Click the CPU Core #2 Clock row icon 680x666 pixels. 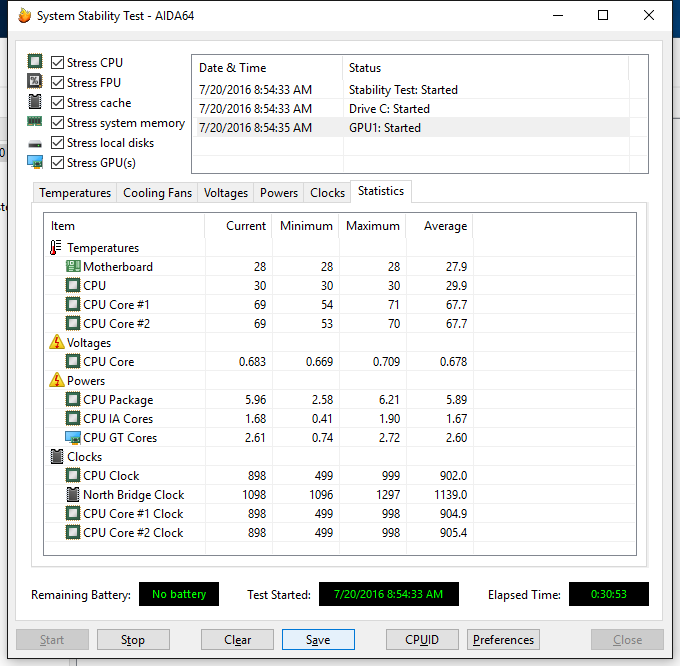coord(73,532)
